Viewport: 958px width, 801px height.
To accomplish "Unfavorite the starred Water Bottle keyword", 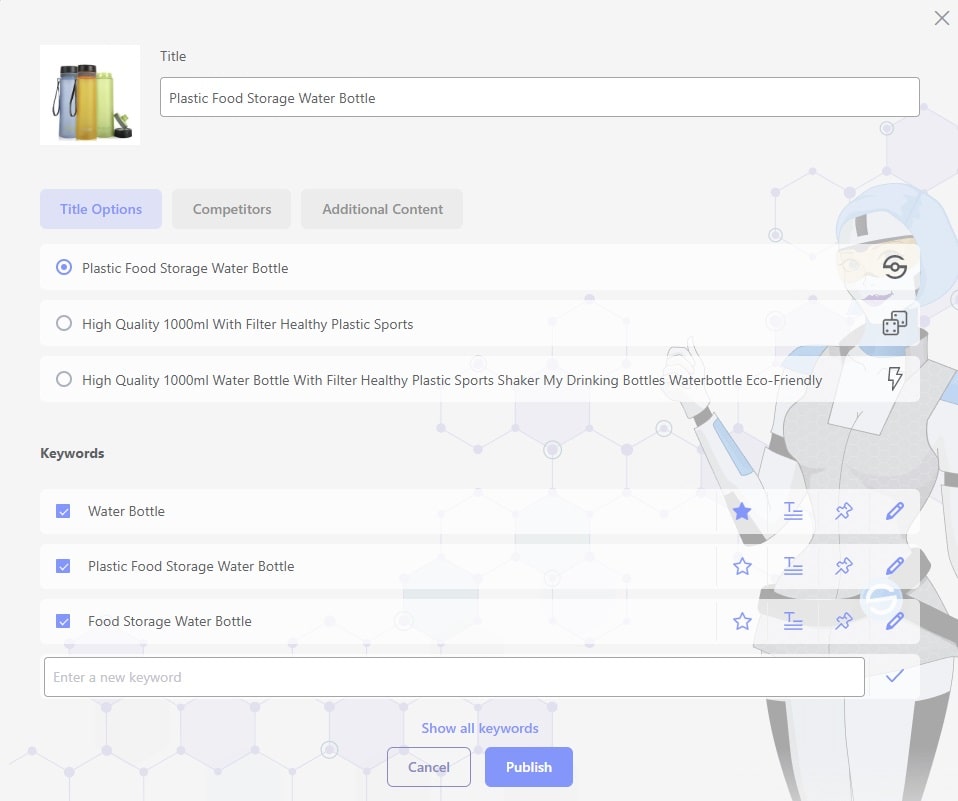I will click(742, 511).
